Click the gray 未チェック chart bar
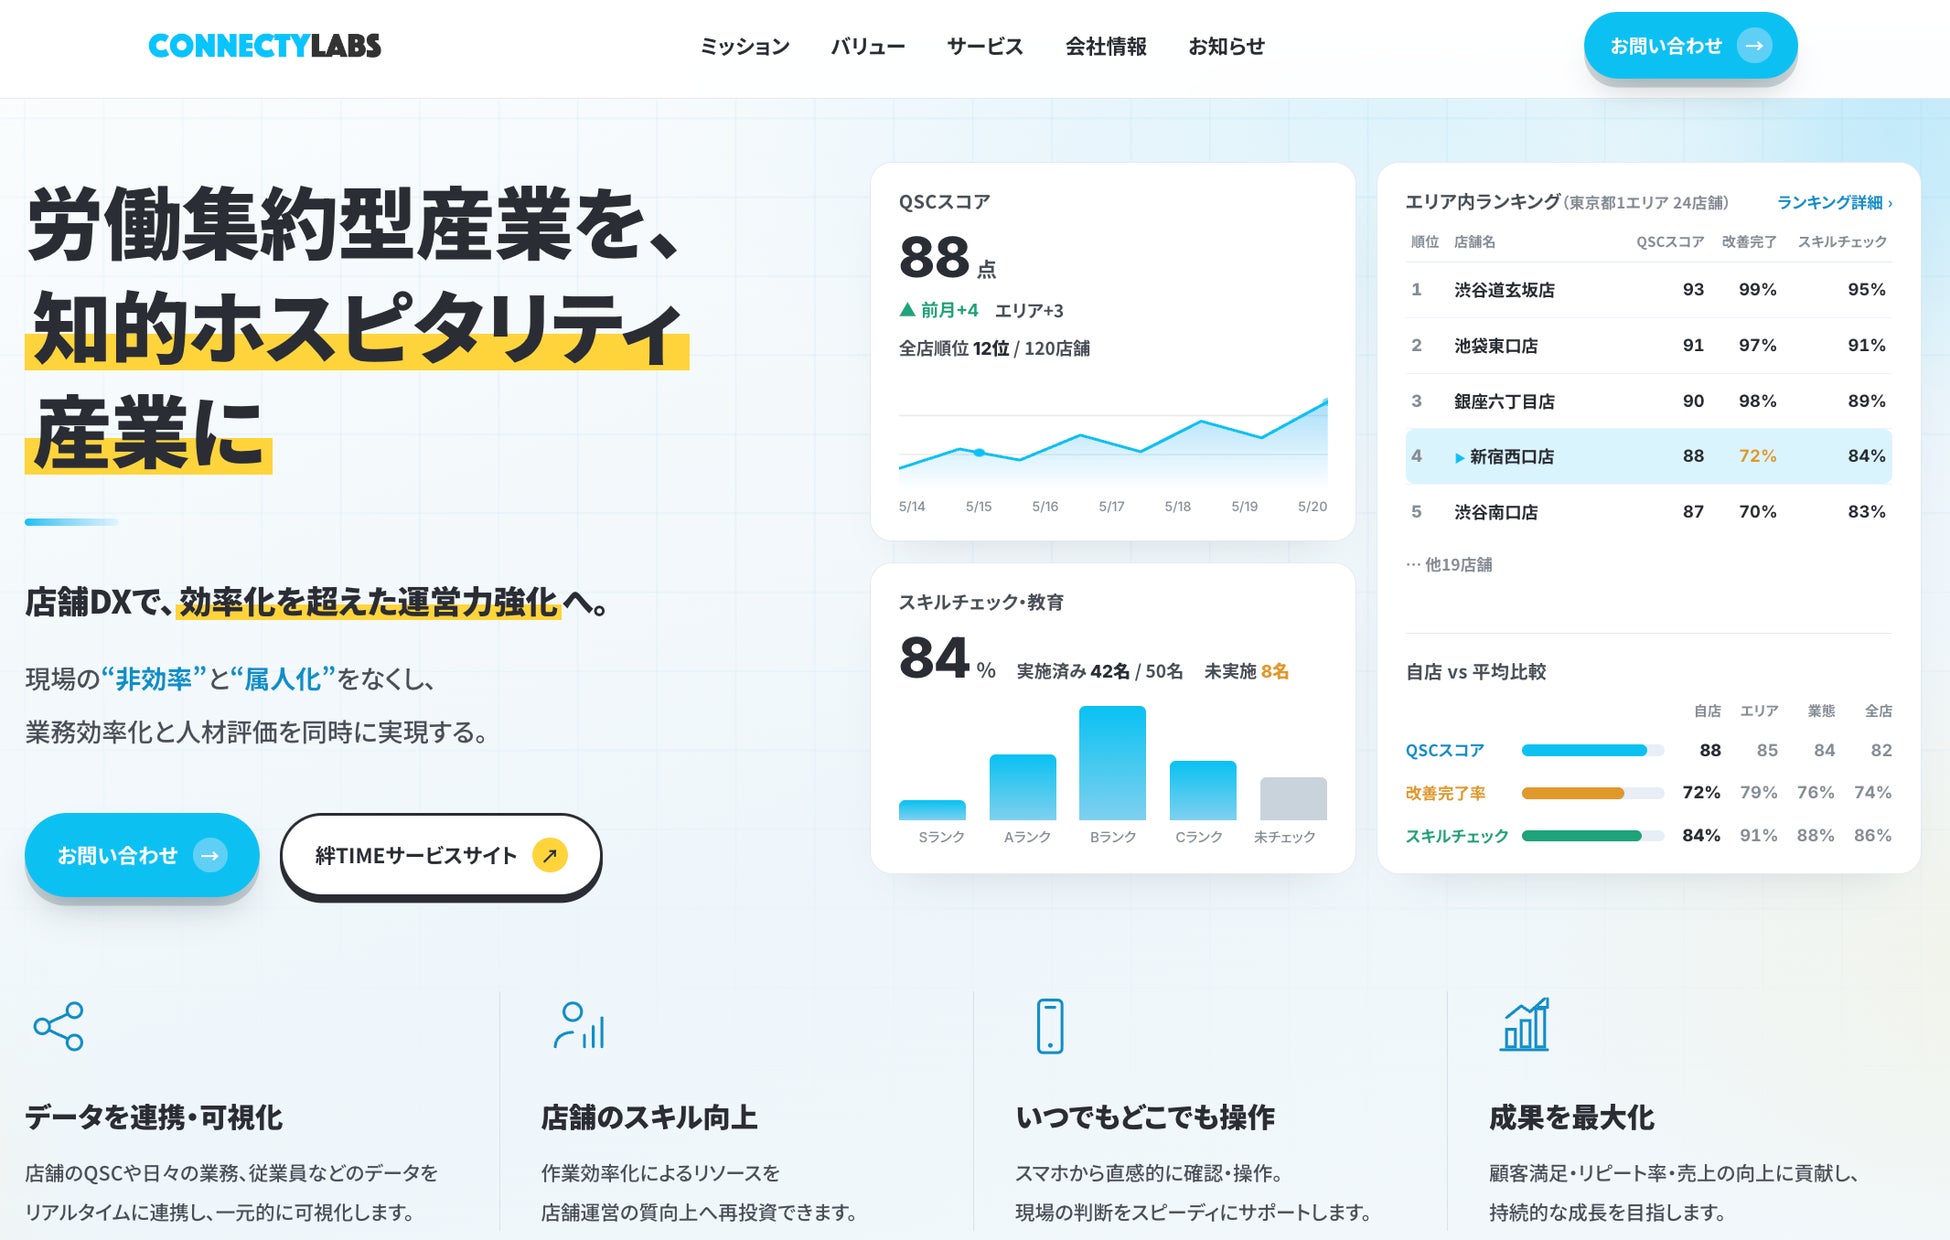This screenshot has height=1240, width=1950. [1293, 799]
